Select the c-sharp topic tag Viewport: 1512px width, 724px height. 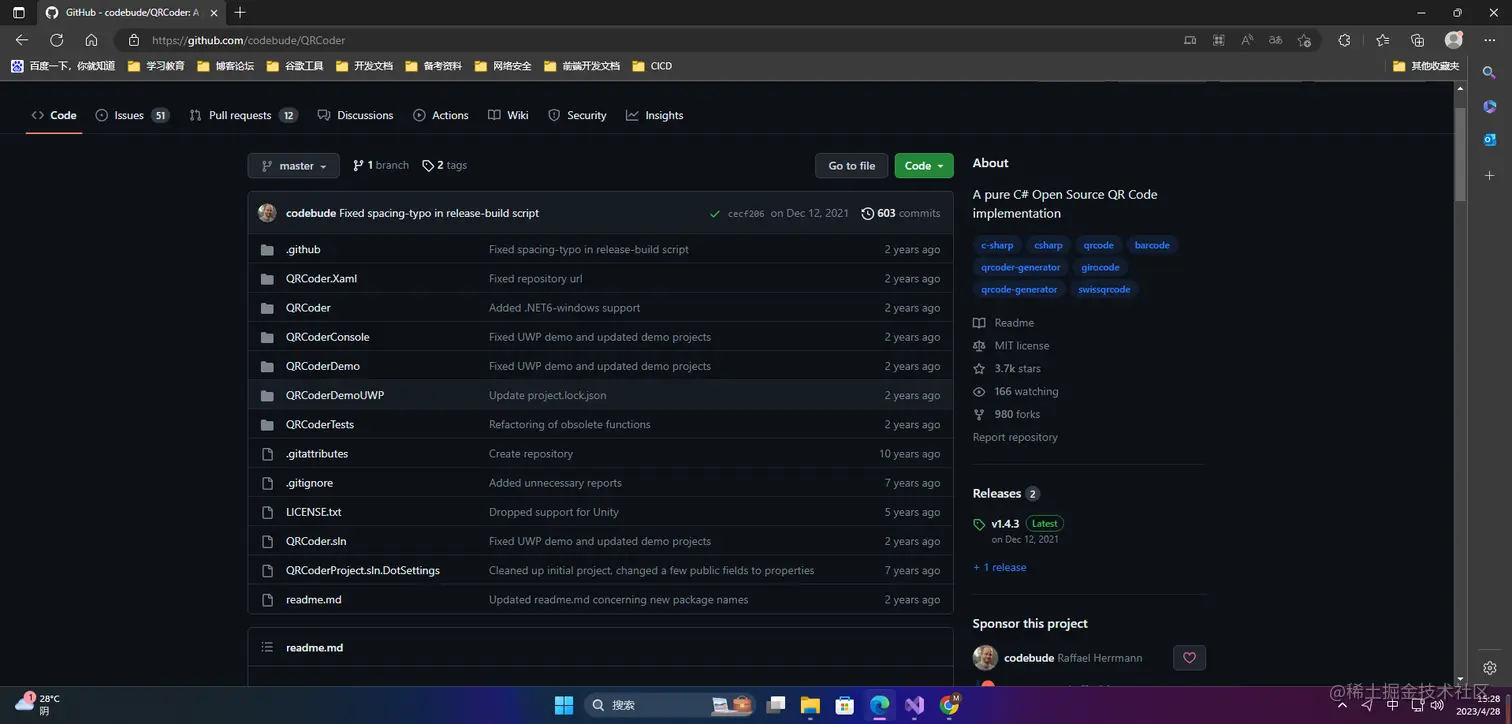[997, 245]
